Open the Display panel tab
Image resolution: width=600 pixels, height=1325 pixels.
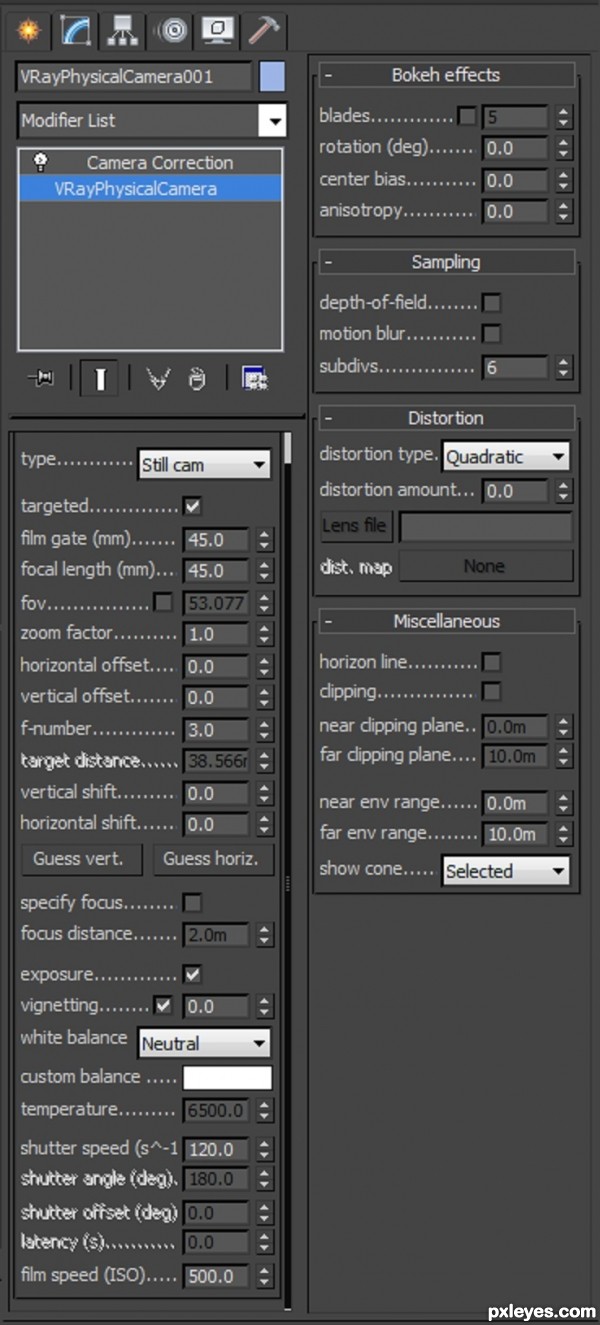217,31
